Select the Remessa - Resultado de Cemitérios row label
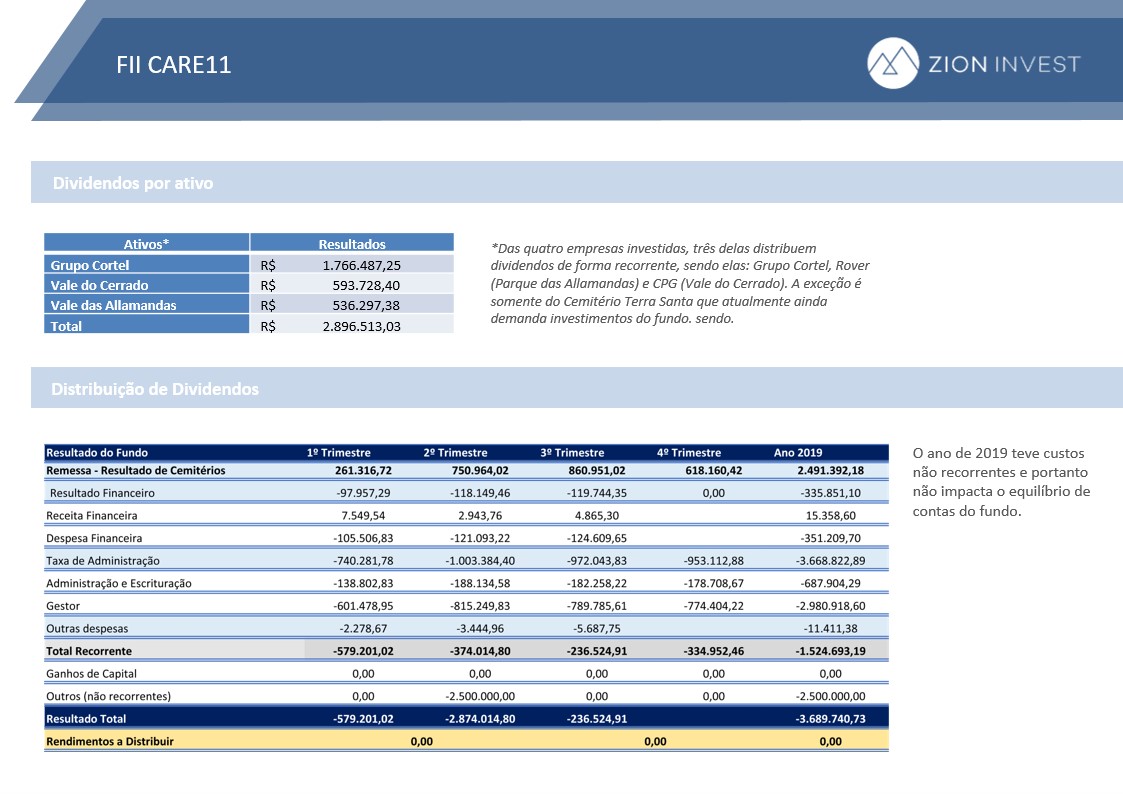This screenshot has height=794, width=1123. (135, 470)
